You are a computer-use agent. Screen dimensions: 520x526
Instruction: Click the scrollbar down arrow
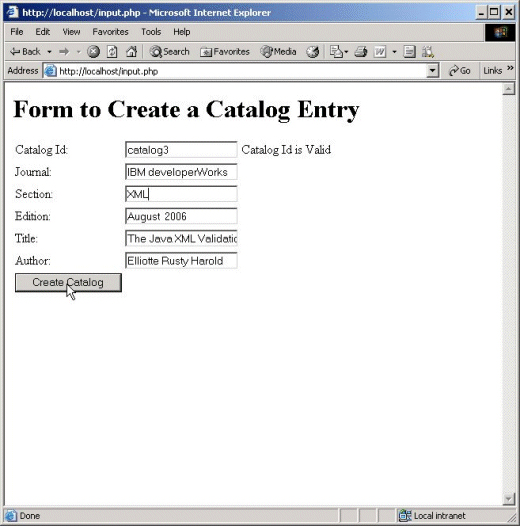point(508,499)
